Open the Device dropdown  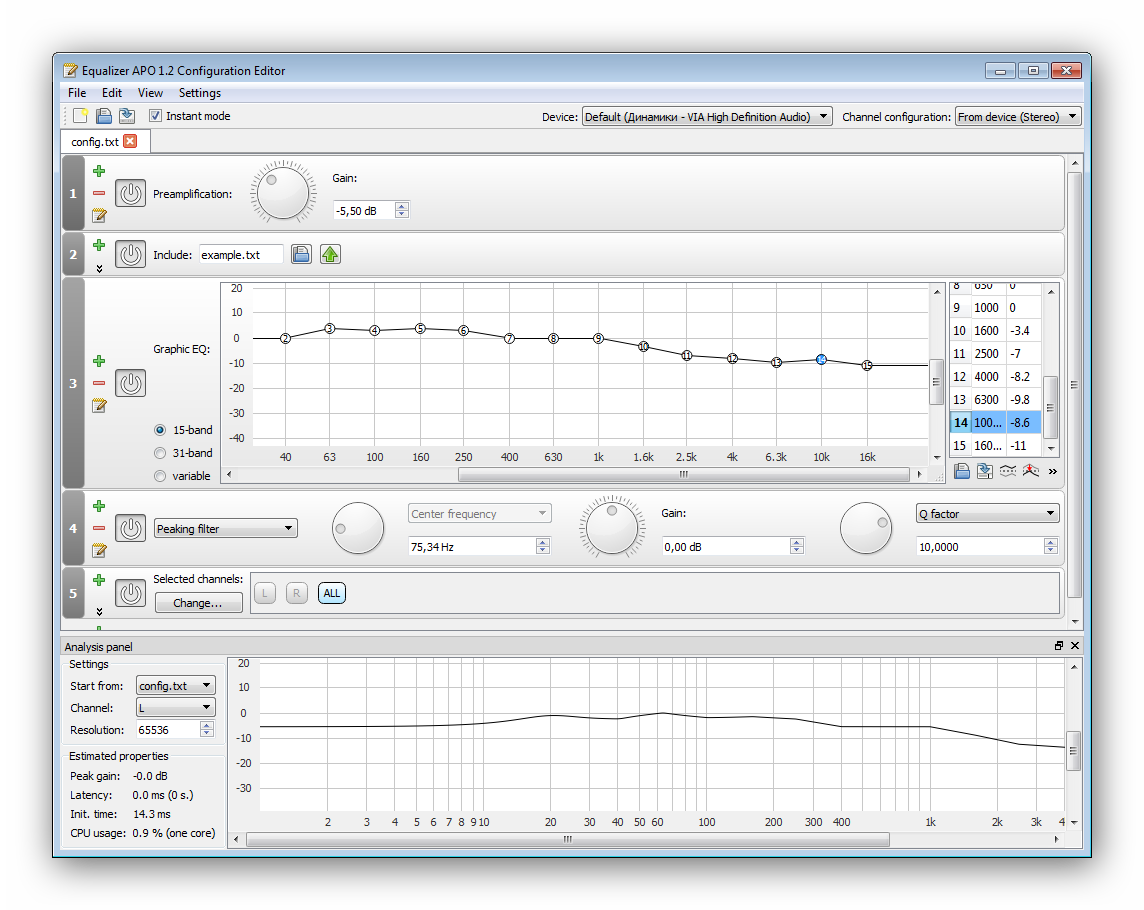click(x=706, y=116)
